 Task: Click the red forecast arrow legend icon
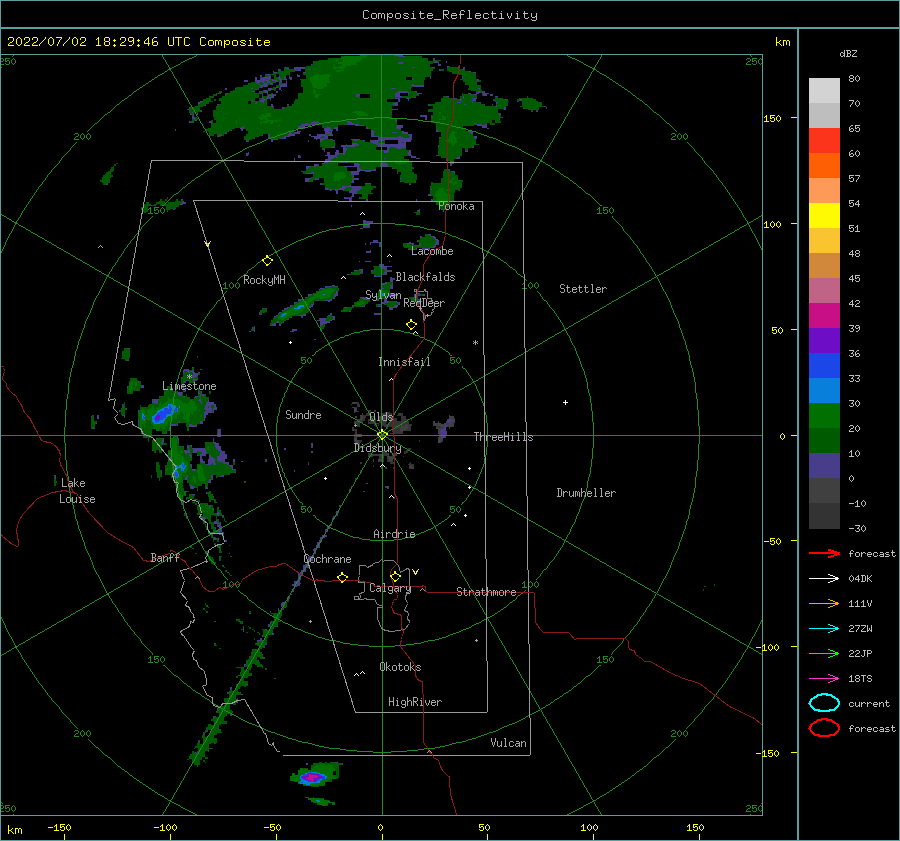824,553
